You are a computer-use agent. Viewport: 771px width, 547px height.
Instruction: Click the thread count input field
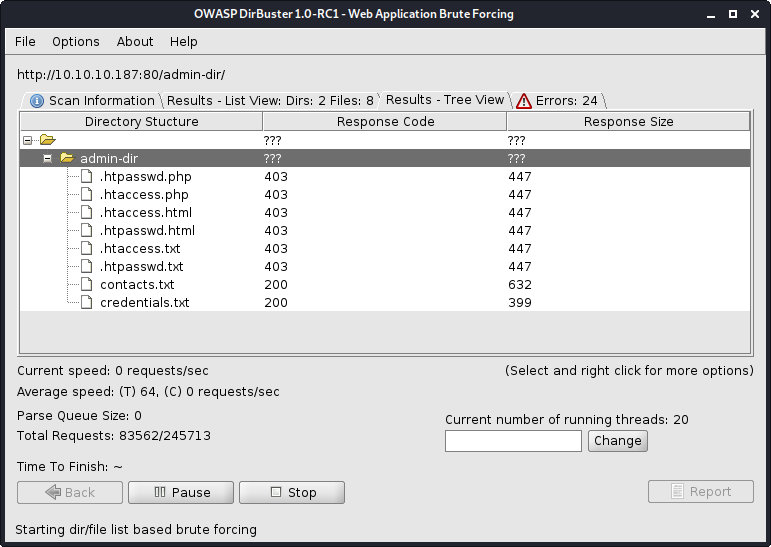coord(513,440)
